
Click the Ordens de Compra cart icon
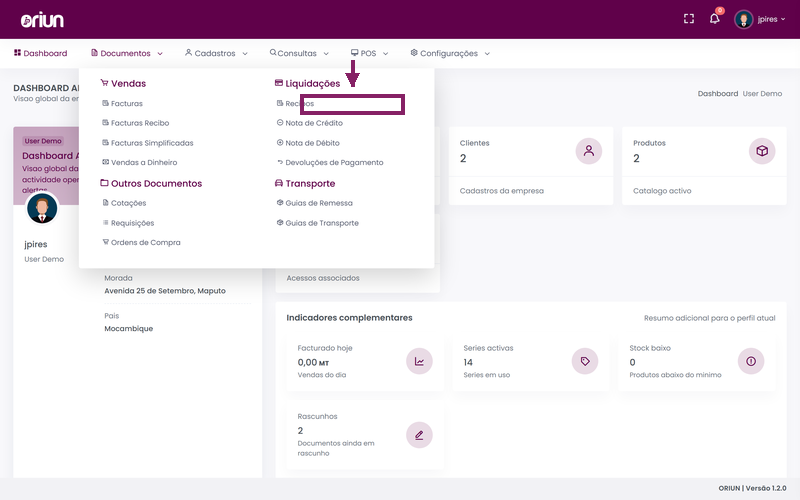point(106,242)
